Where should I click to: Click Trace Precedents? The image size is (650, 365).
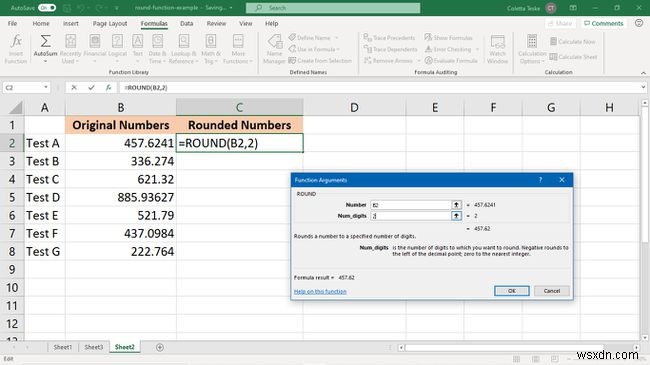[x=389, y=38]
